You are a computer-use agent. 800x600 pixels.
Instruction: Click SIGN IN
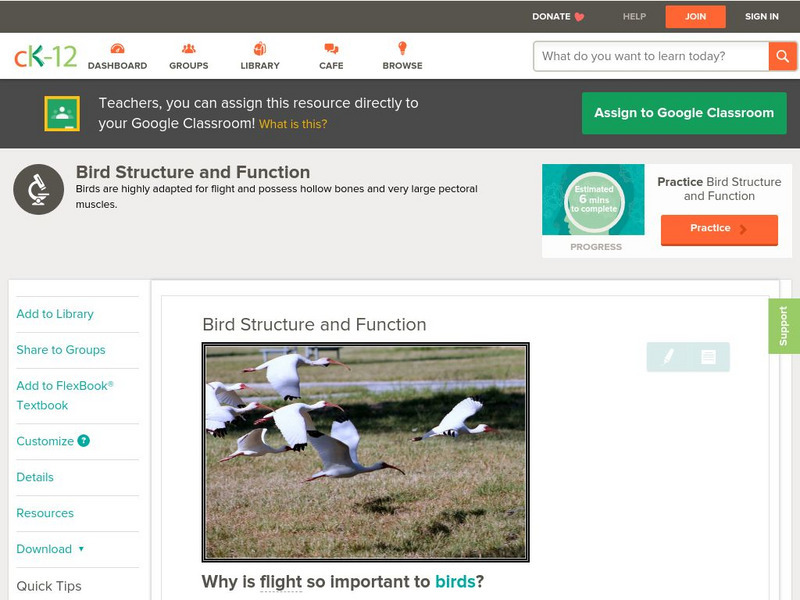point(762,17)
